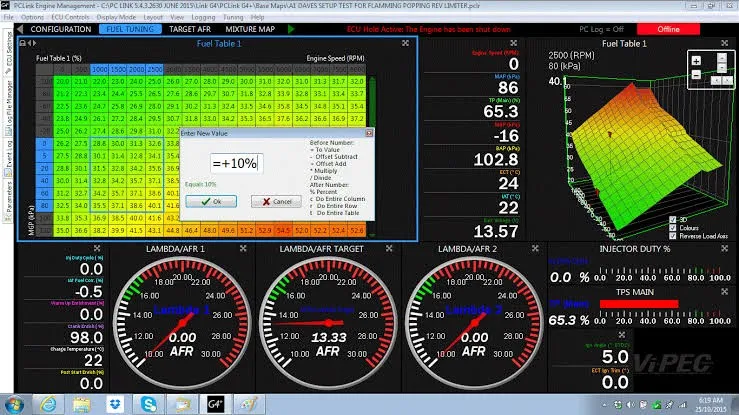
Task: Open Internet Explorer from the taskbar
Action: [48, 404]
